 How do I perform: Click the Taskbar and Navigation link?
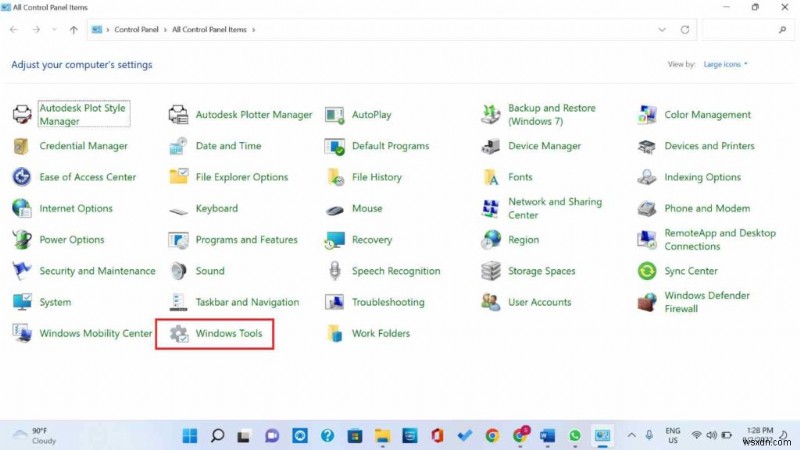247,302
